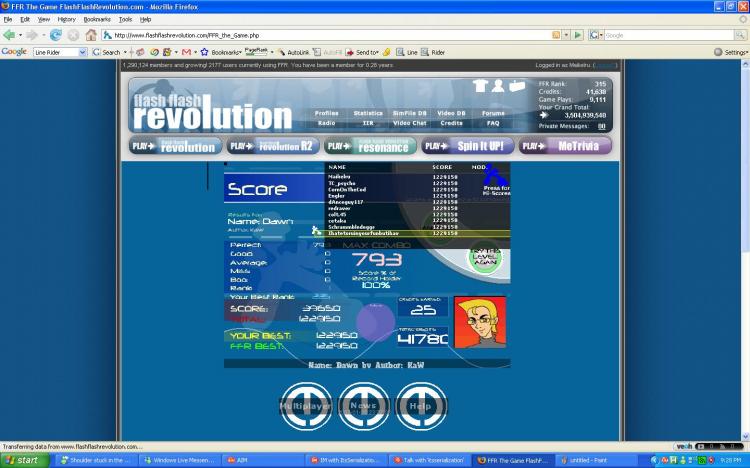Click the News circle button
The image size is (750, 468).
pos(364,406)
